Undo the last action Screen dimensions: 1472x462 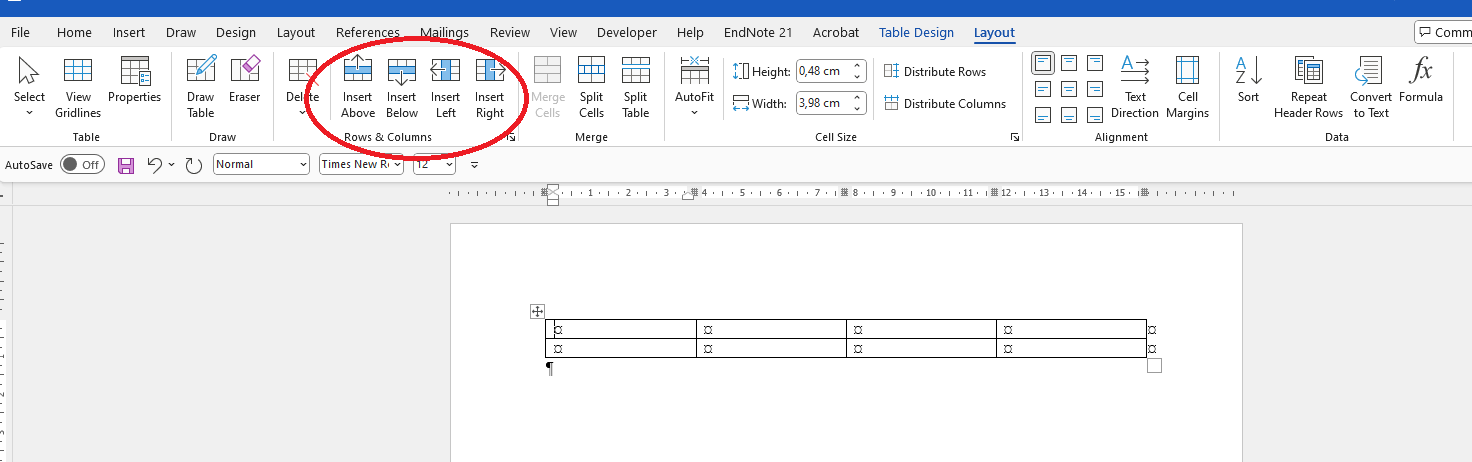(x=154, y=165)
